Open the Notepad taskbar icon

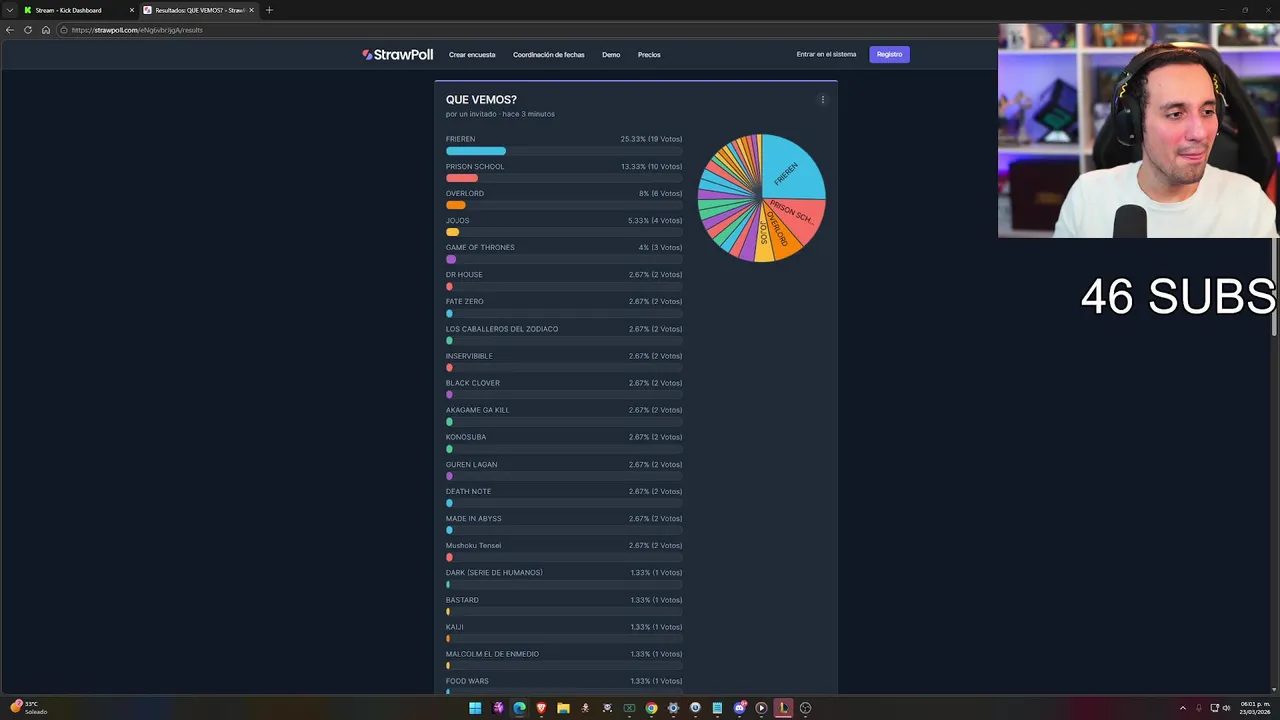click(717, 708)
